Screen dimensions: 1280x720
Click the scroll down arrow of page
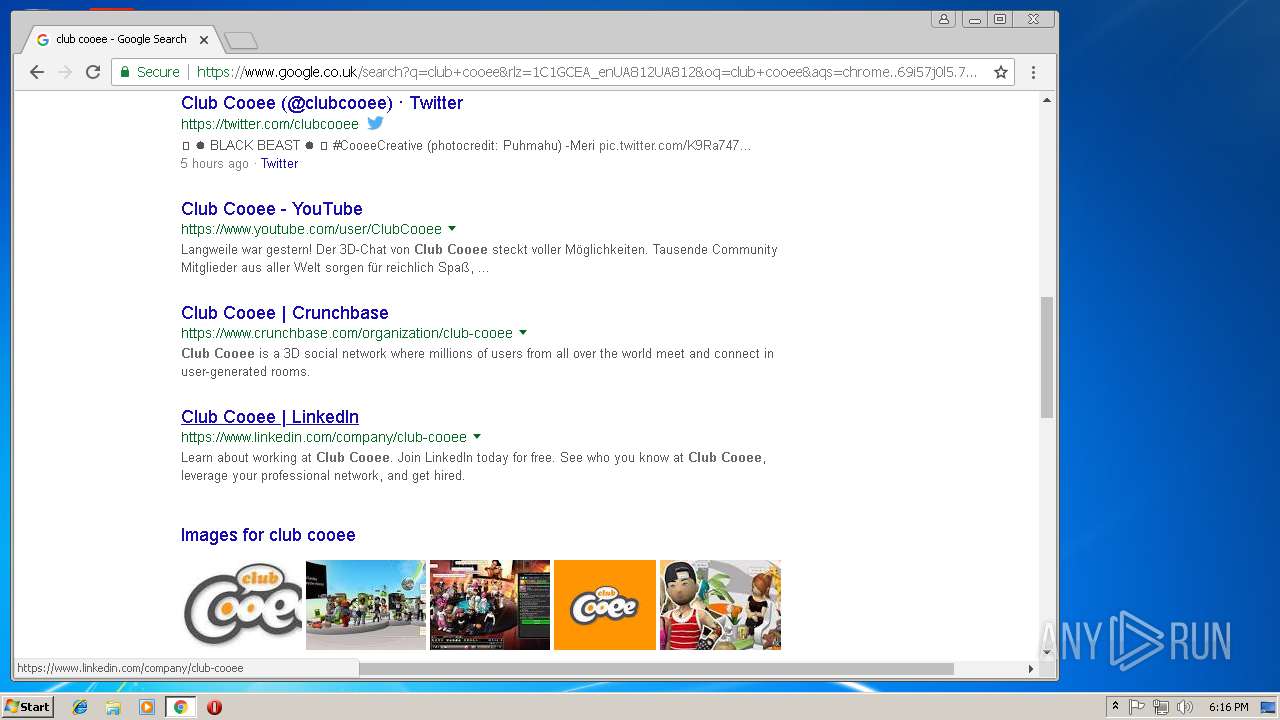pos(1047,653)
